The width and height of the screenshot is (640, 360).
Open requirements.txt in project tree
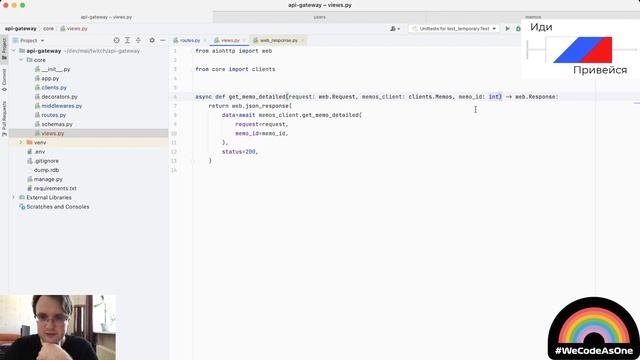pos(55,188)
